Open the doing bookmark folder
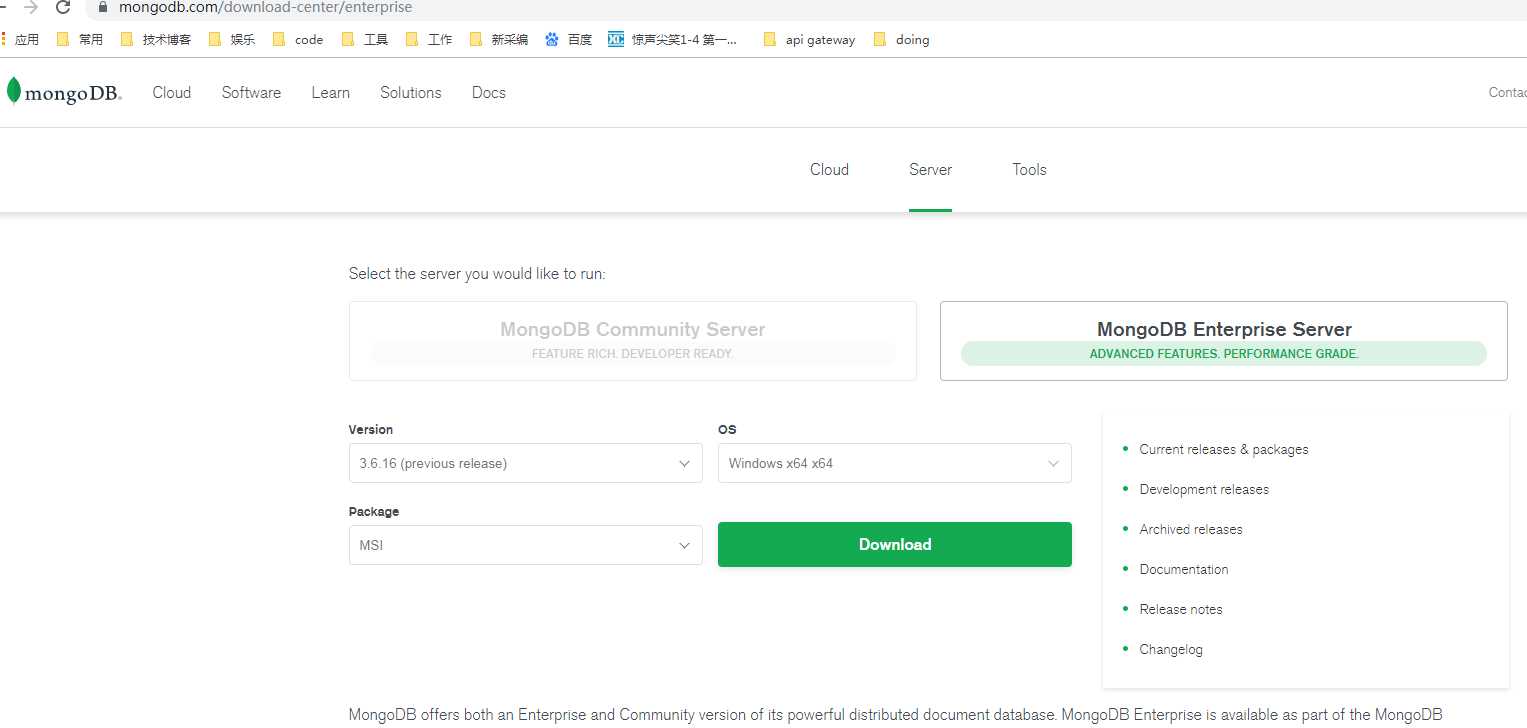The image size is (1527, 728). coord(901,40)
